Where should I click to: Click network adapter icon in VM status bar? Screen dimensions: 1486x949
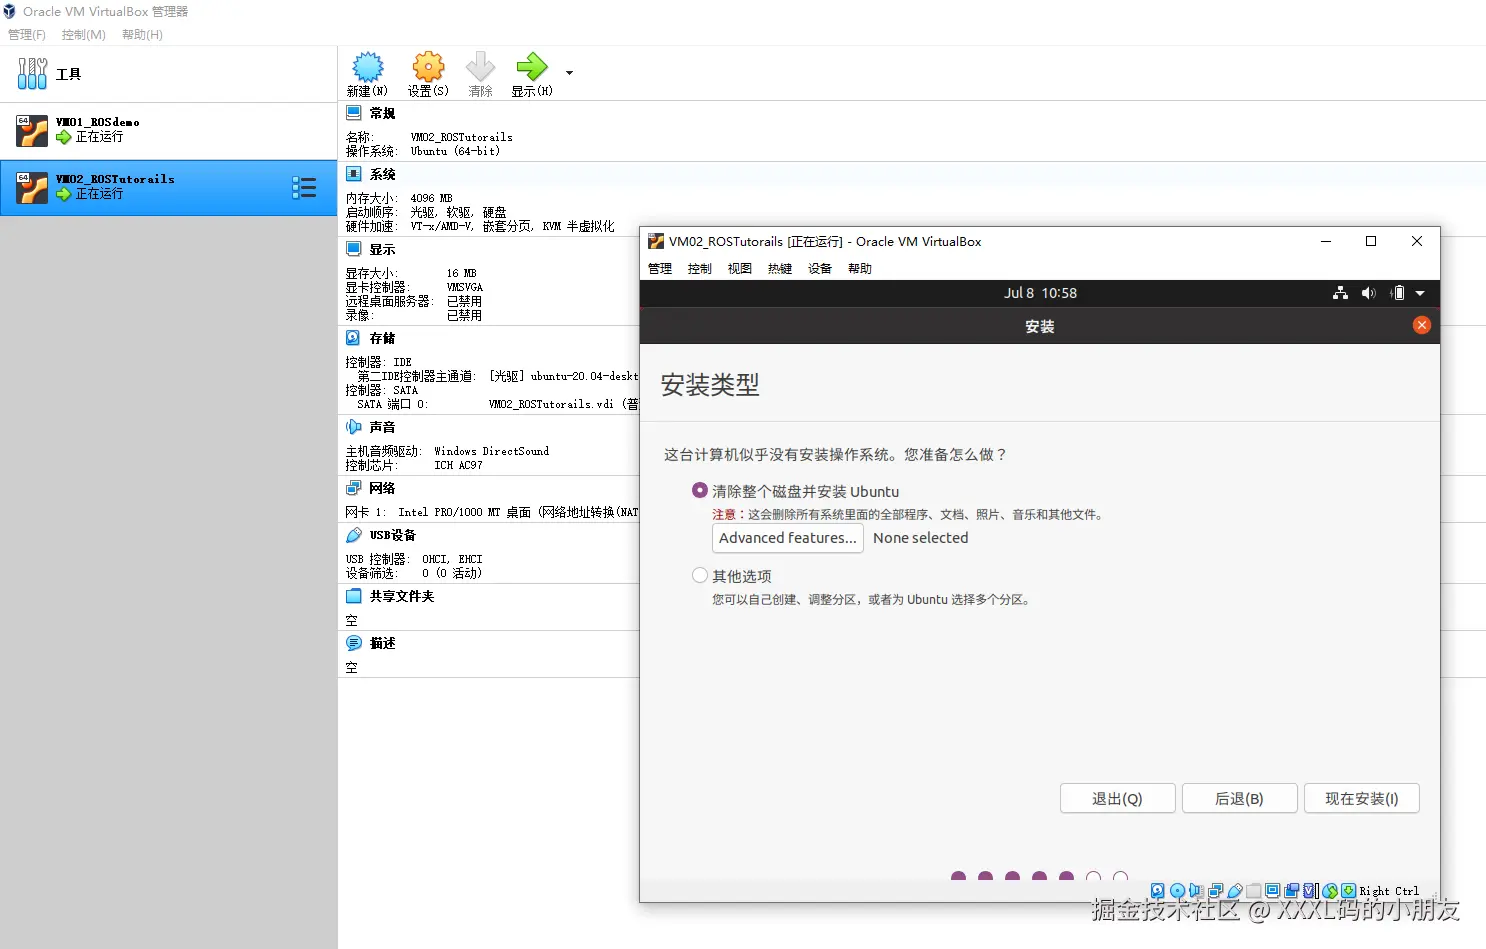(1216, 890)
